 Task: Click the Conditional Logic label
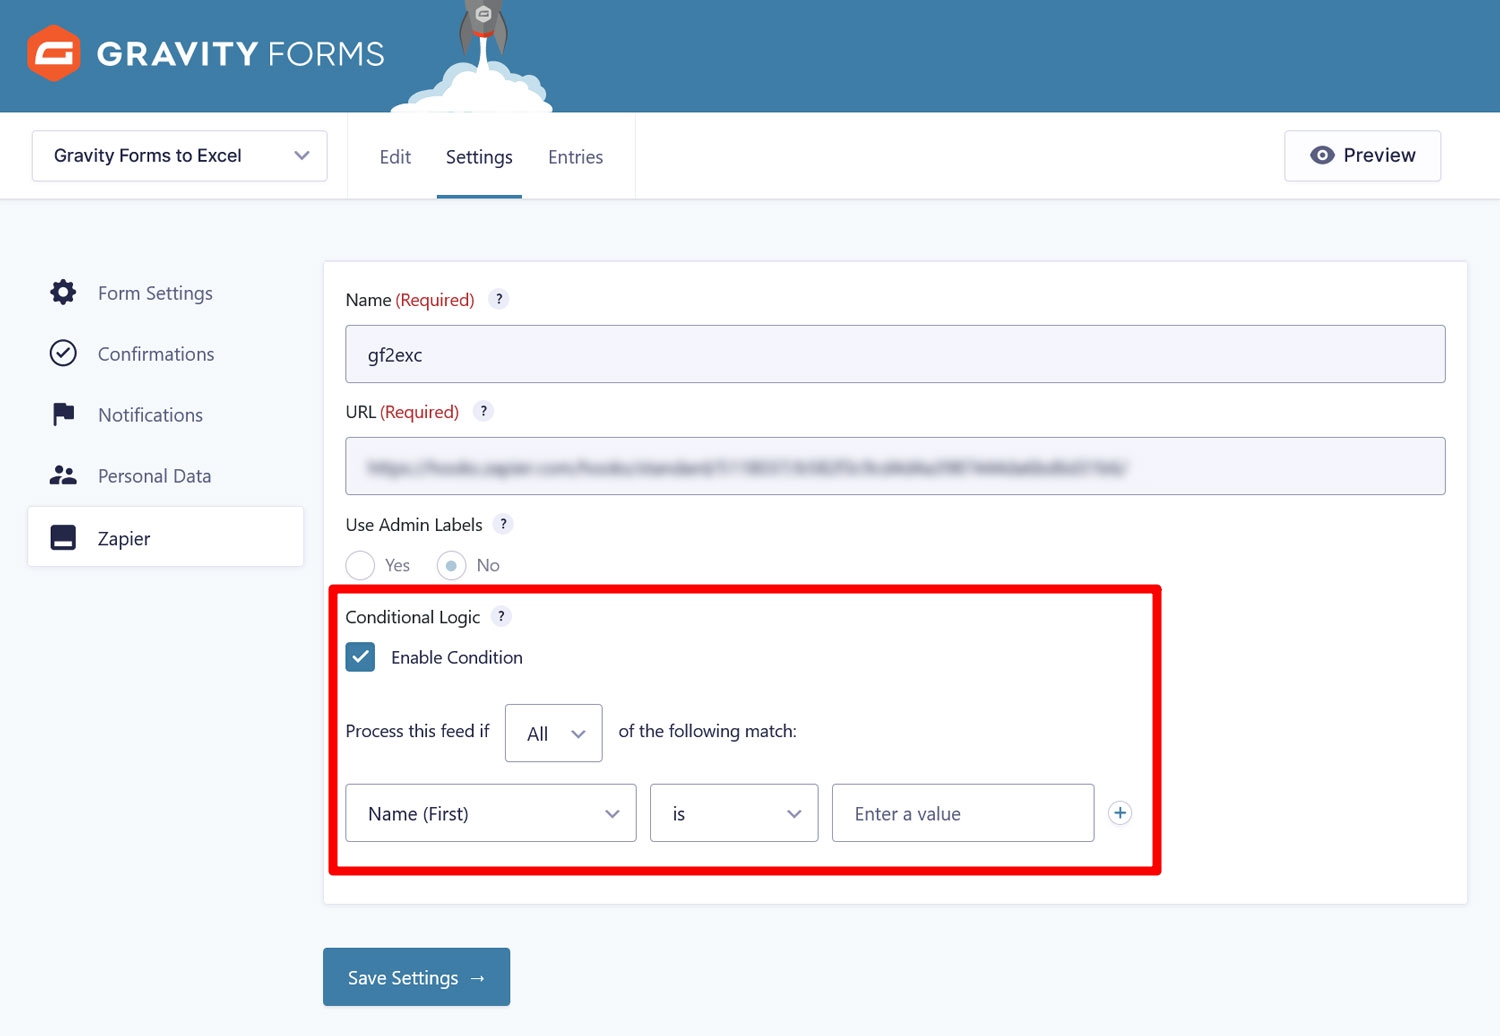point(412,617)
